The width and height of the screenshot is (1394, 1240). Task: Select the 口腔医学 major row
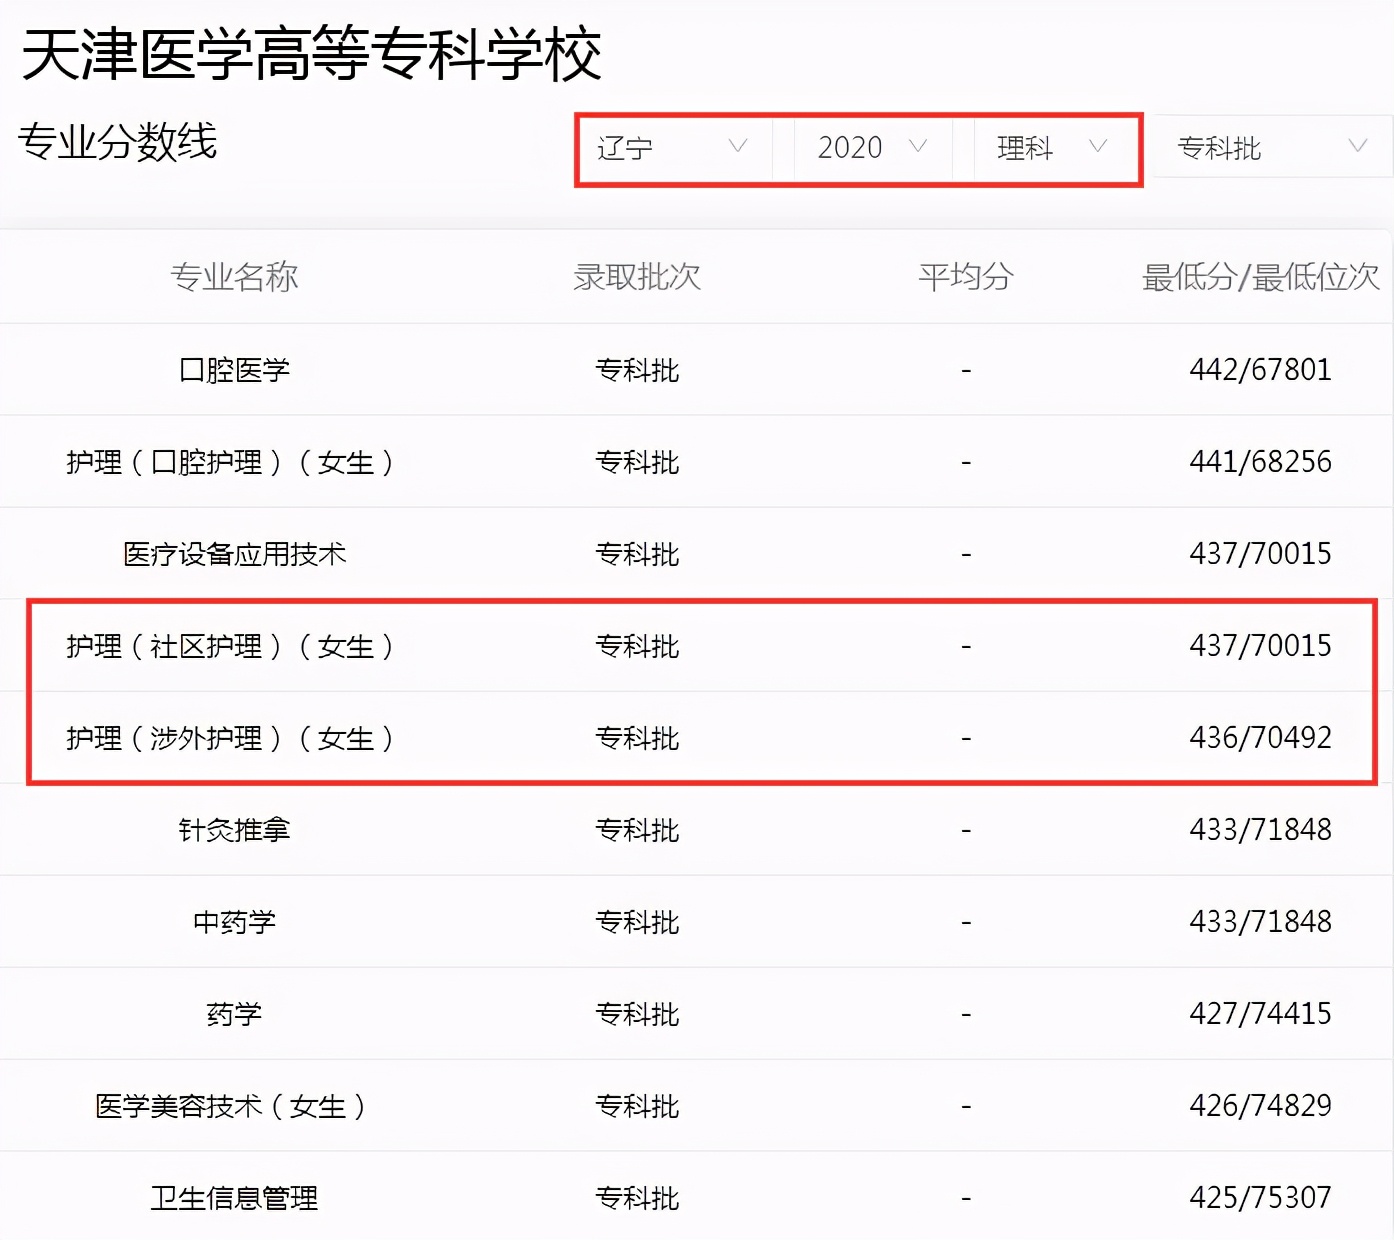click(x=235, y=369)
